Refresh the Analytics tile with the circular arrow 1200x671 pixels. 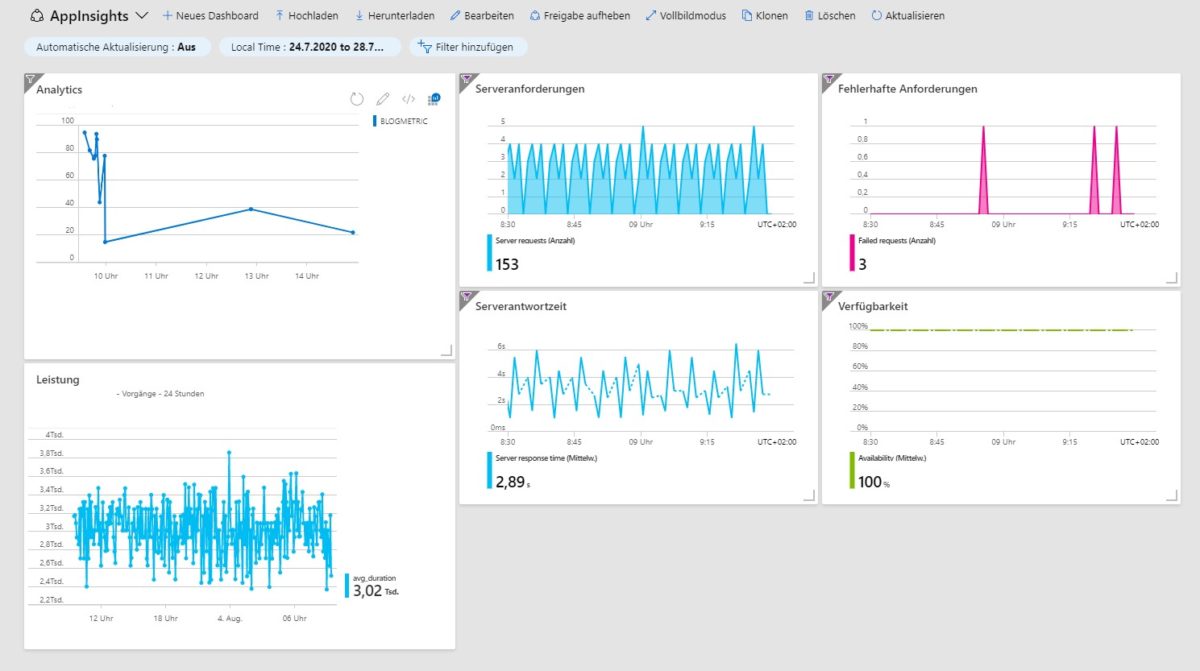(357, 99)
